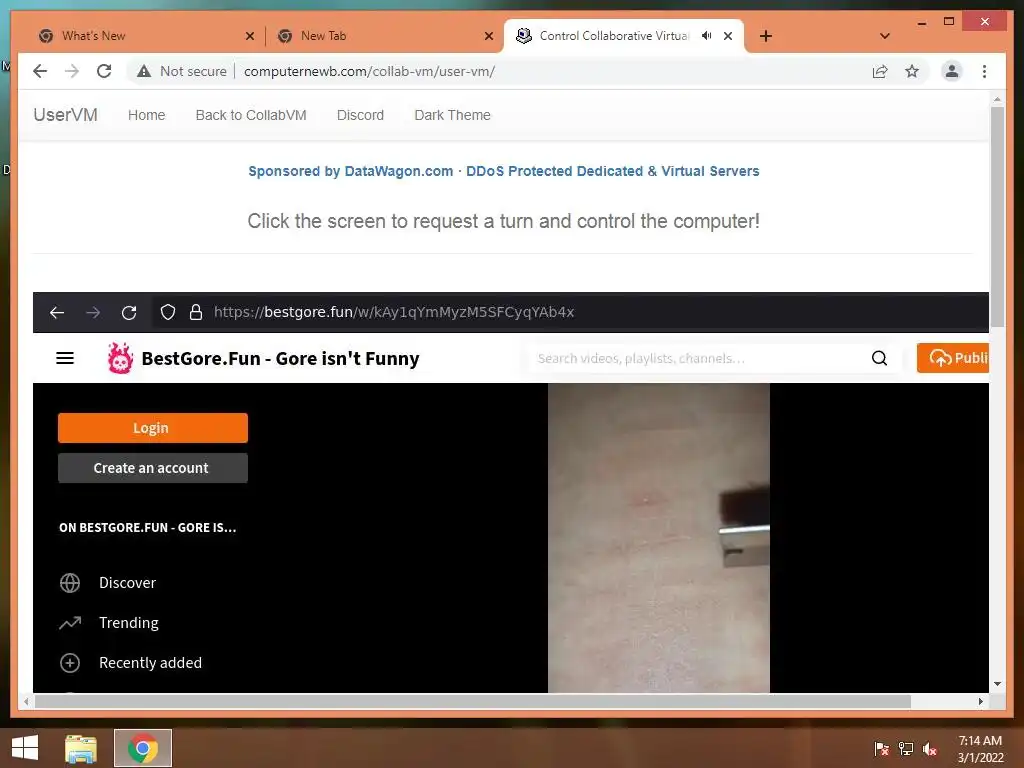Share this page via share icon
Screen dimensions: 1024x768
click(880, 71)
